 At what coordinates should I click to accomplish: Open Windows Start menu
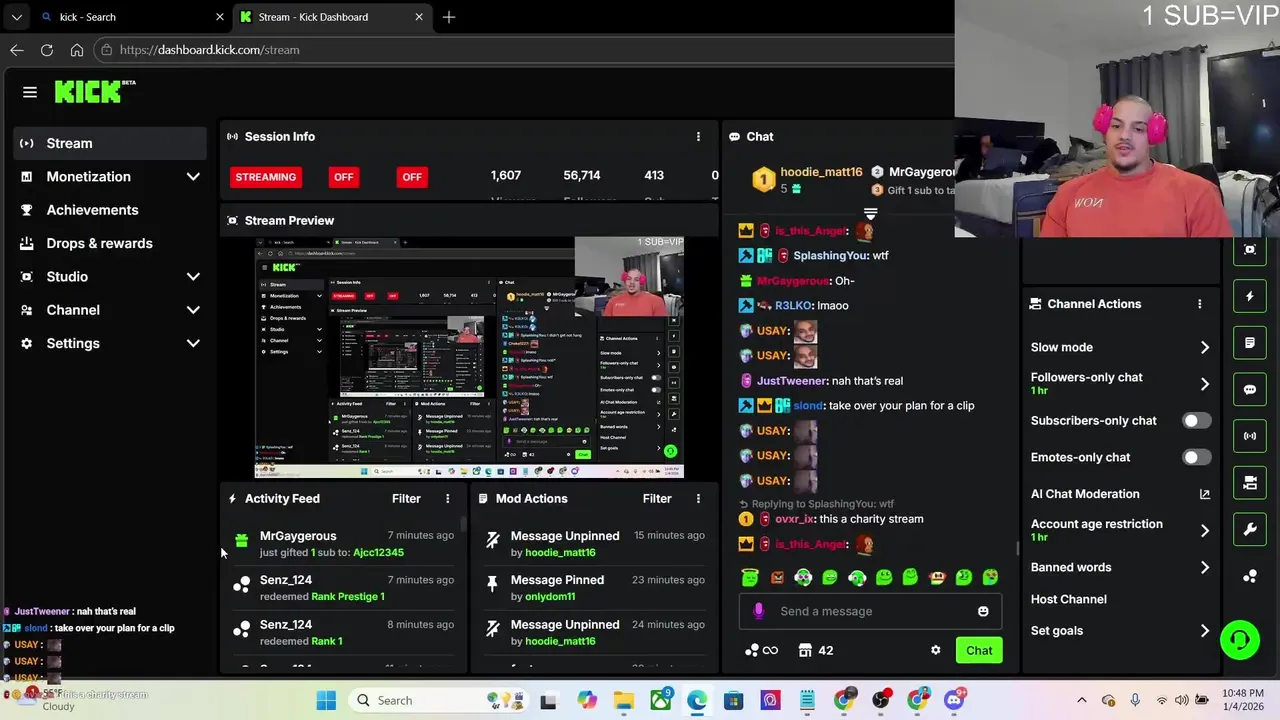click(327, 700)
